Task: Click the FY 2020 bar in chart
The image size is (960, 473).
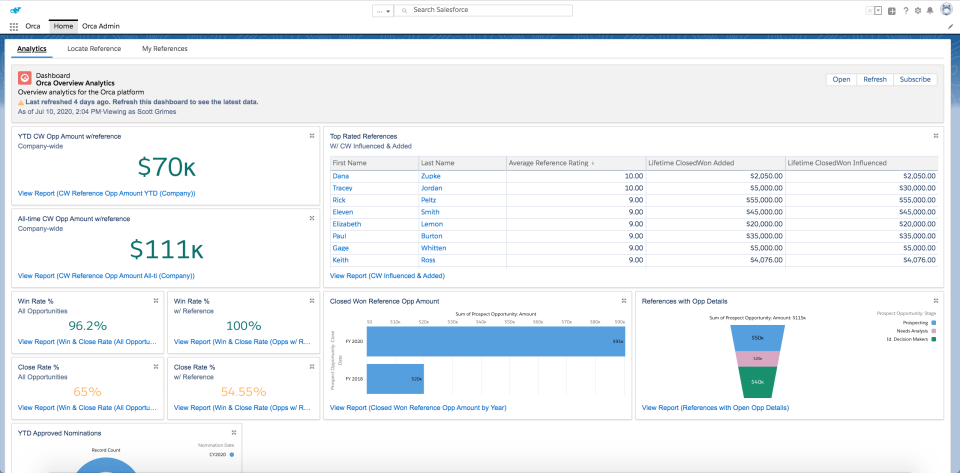Action: click(x=496, y=341)
